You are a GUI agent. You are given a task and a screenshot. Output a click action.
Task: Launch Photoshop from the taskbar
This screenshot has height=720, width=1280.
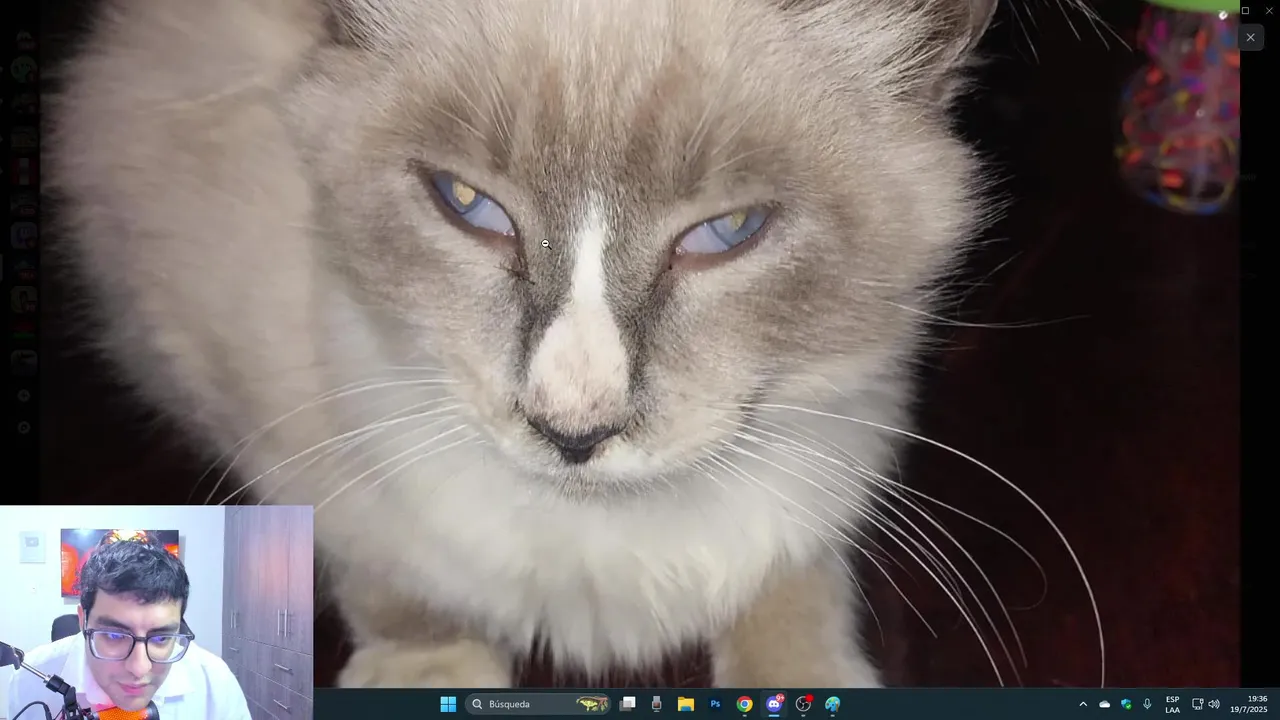tap(715, 704)
